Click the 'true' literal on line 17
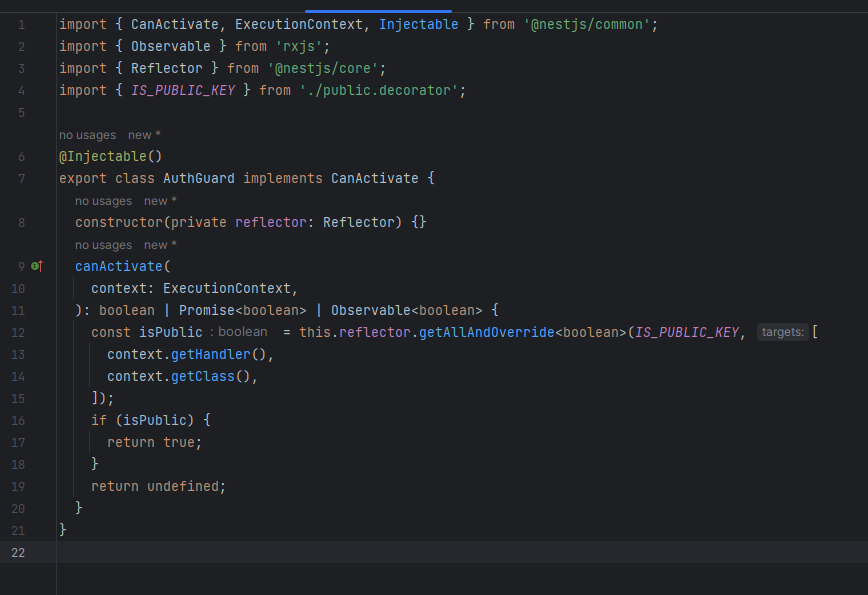Viewport: 868px width, 595px height. pos(179,442)
